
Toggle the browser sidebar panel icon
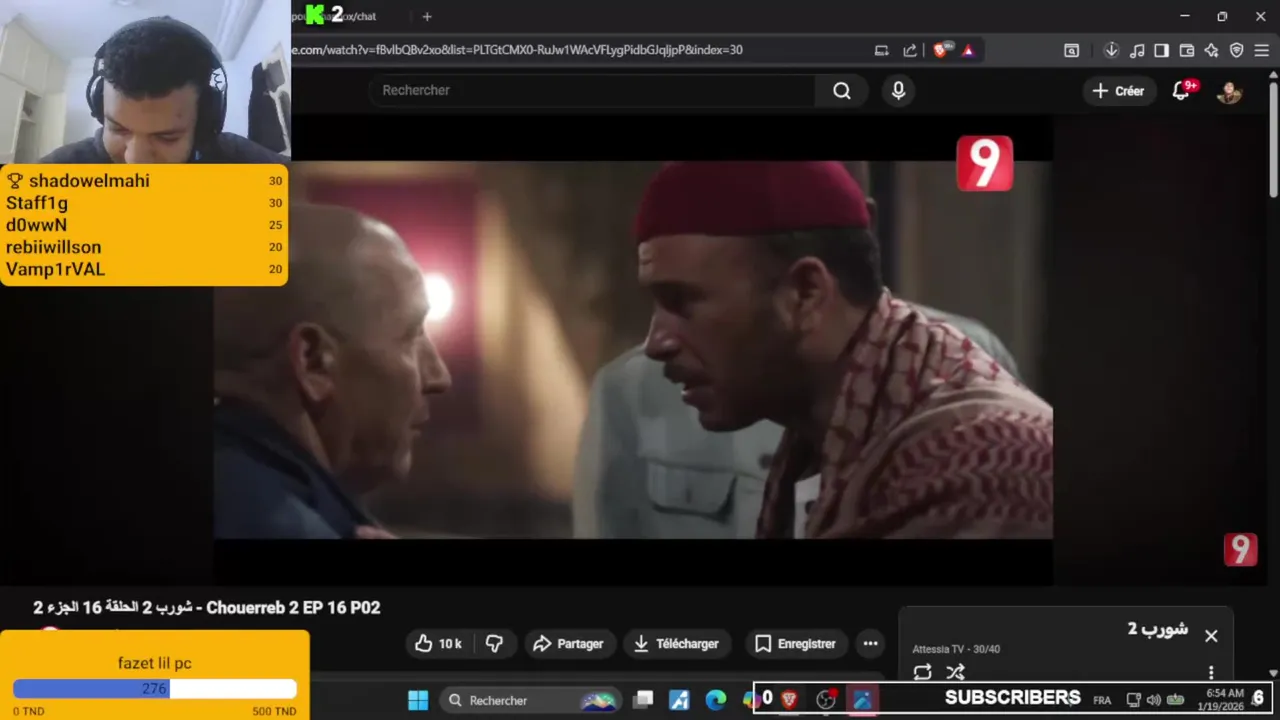click(1161, 50)
